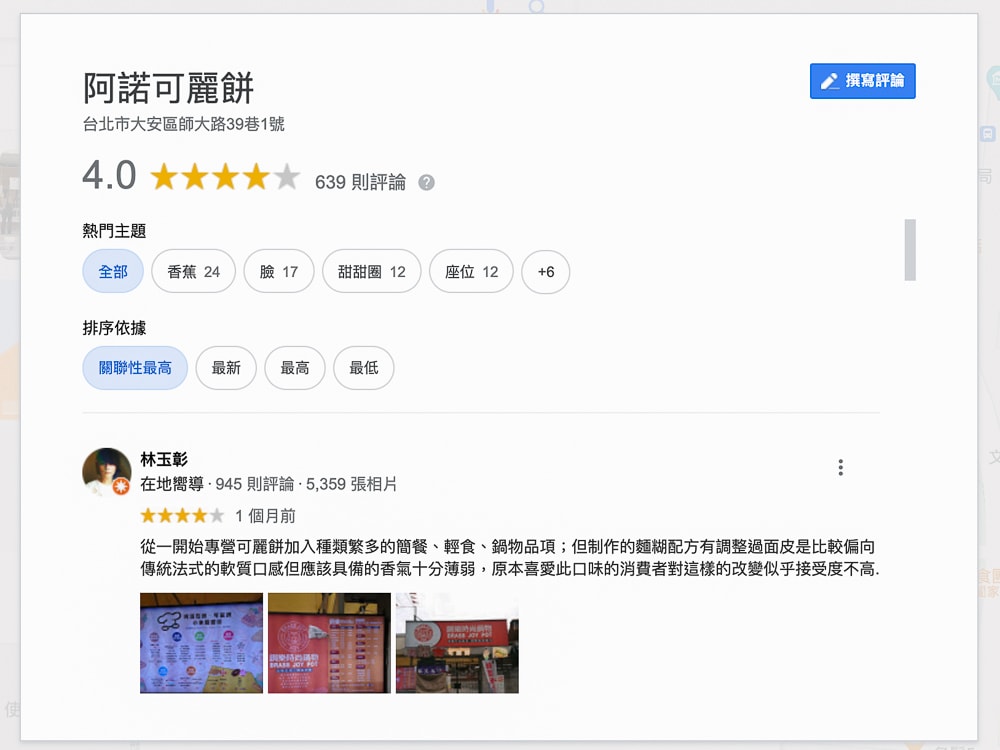
Task: Sort reviews by 最新
Action: pyautogui.click(x=226, y=368)
